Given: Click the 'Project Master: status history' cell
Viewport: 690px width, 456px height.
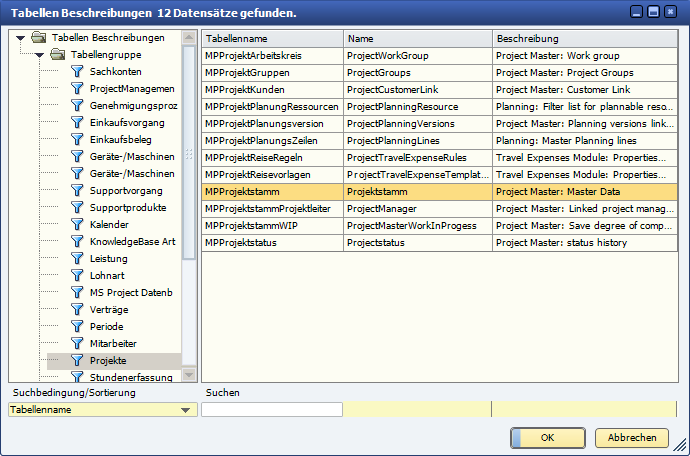Looking at the screenshot, I should (585, 243).
